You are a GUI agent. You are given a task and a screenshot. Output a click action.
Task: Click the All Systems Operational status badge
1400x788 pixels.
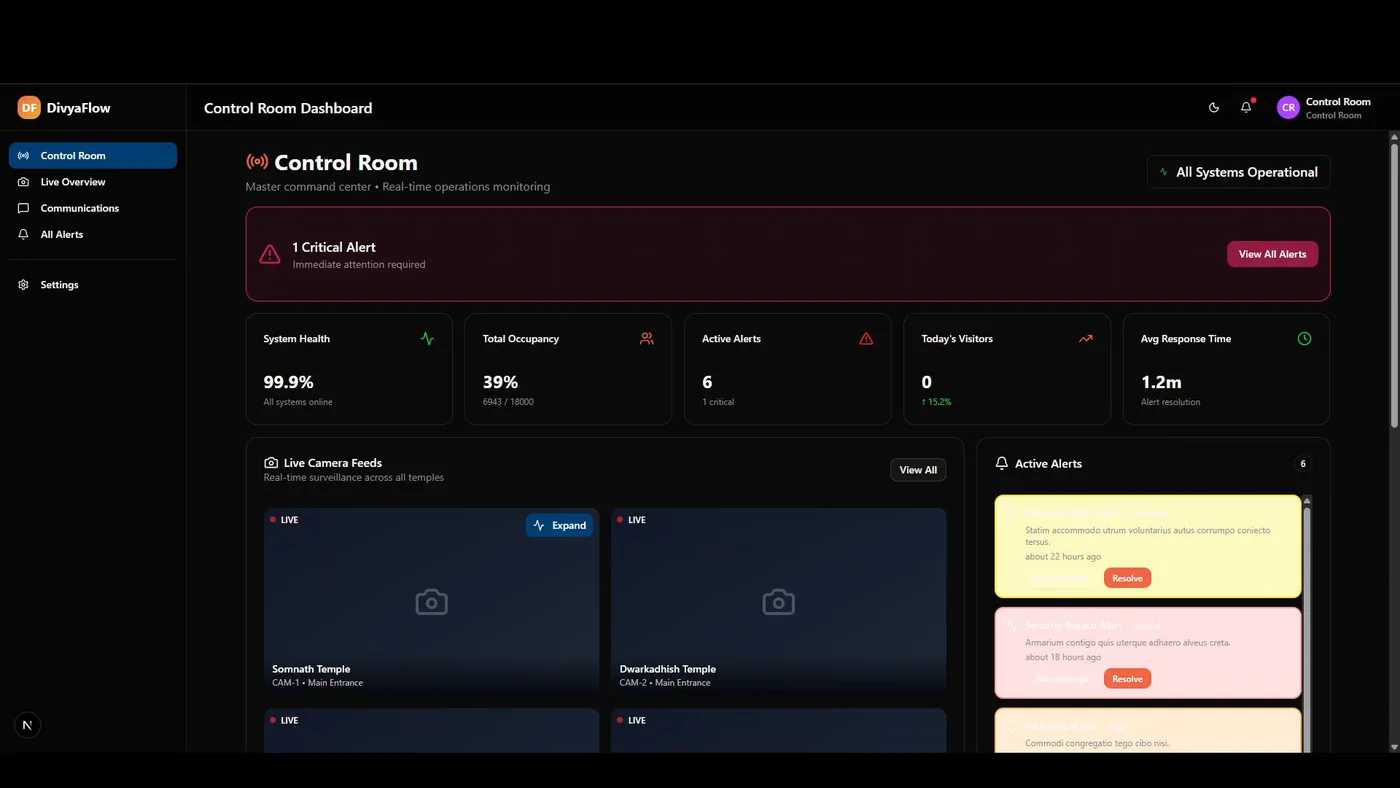point(1238,172)
